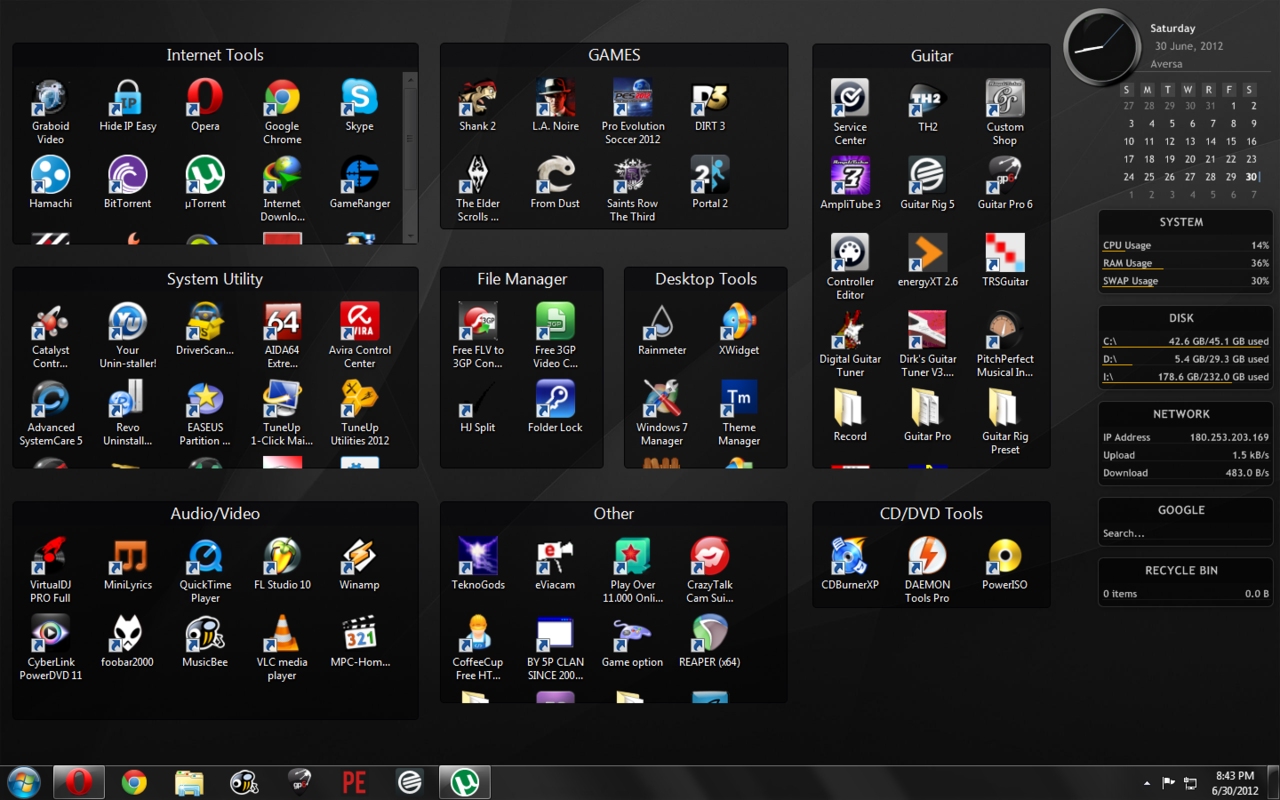
Task: Launch Advanced SystemCare 5
Action: [x=50, y=413]
